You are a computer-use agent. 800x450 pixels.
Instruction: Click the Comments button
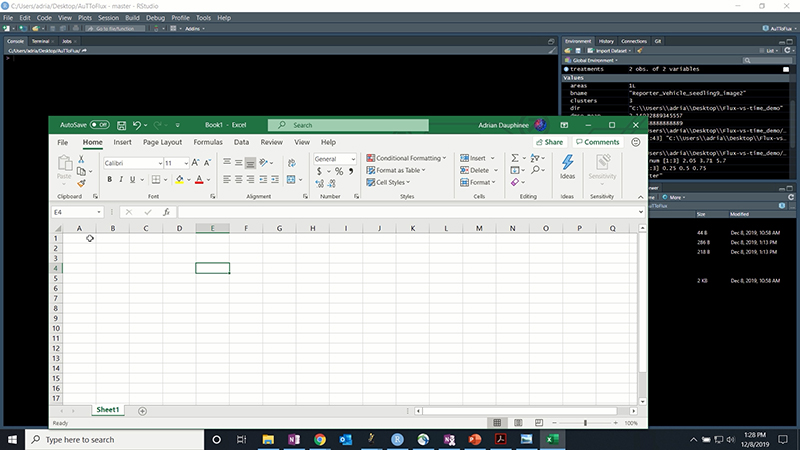click(x=597, y=142)
